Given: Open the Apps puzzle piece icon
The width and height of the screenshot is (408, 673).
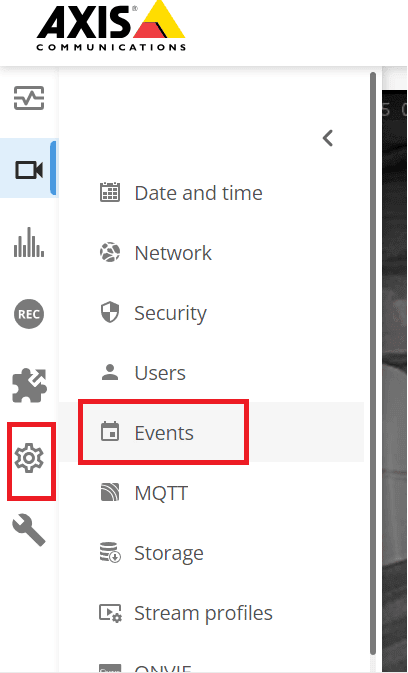Looking at the screenshot, I should pos(29,385).
